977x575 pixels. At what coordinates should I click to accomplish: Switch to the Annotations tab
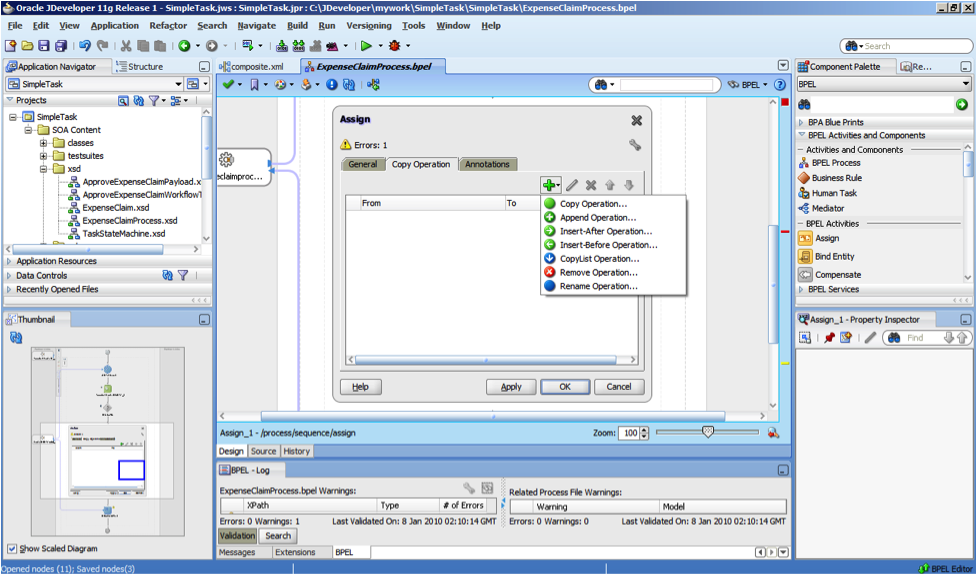point(487,164)
